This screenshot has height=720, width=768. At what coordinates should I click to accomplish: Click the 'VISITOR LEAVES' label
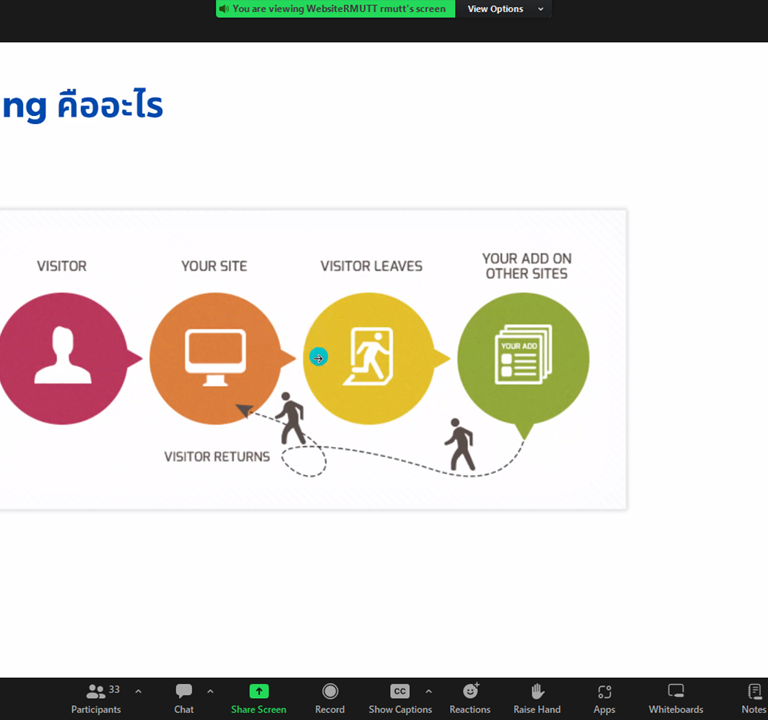tap(371, 266)
